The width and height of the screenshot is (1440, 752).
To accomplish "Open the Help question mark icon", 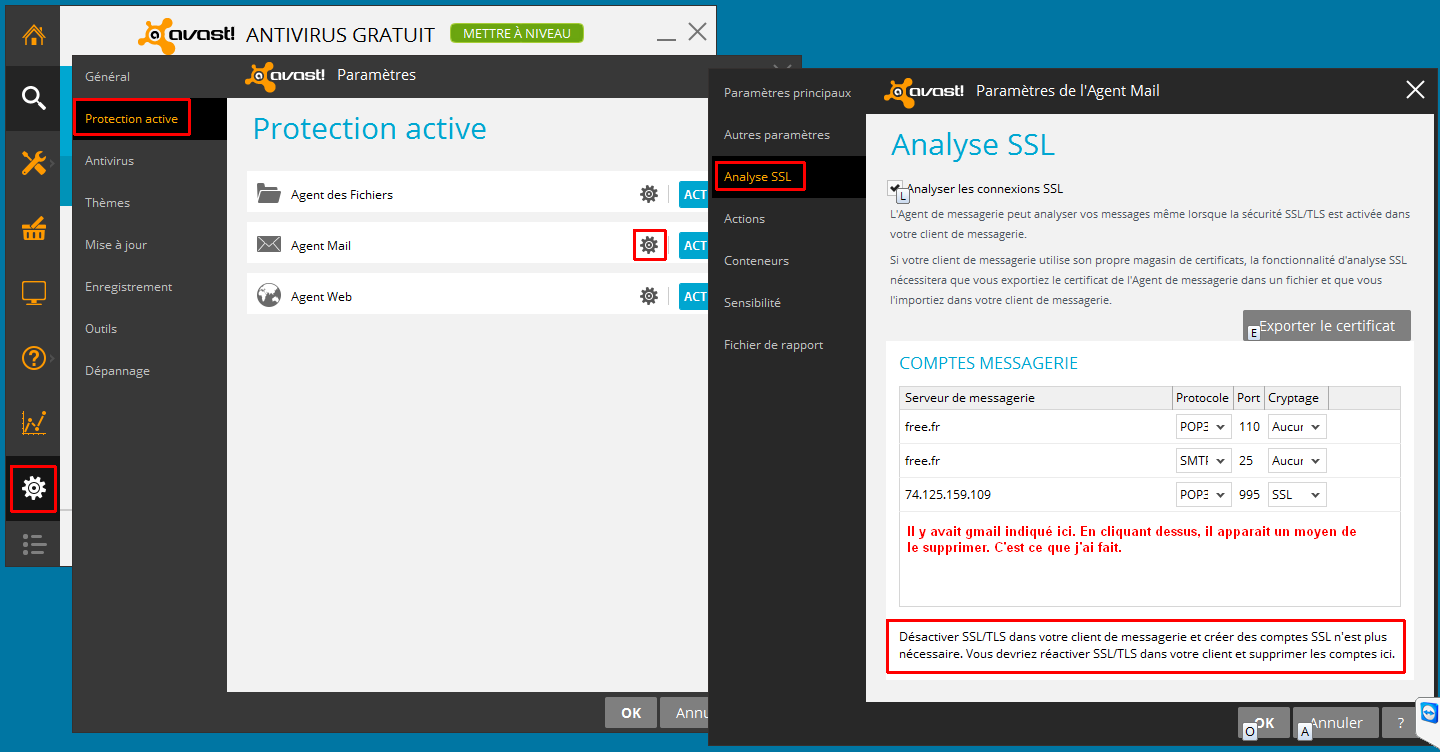I will click(33, 358).
